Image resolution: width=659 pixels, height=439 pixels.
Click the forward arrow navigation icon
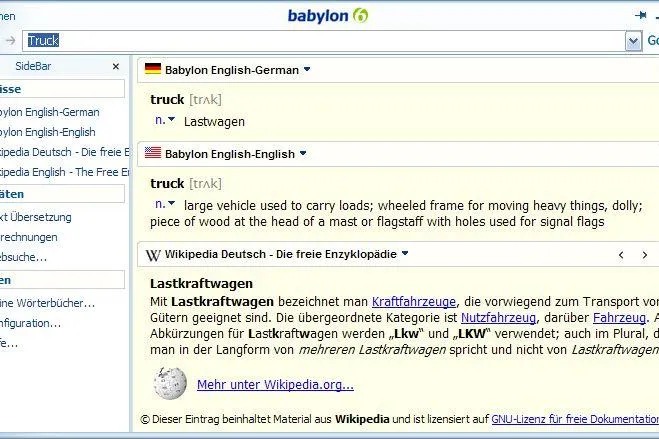pyautogui.click(x=11, y=40)
